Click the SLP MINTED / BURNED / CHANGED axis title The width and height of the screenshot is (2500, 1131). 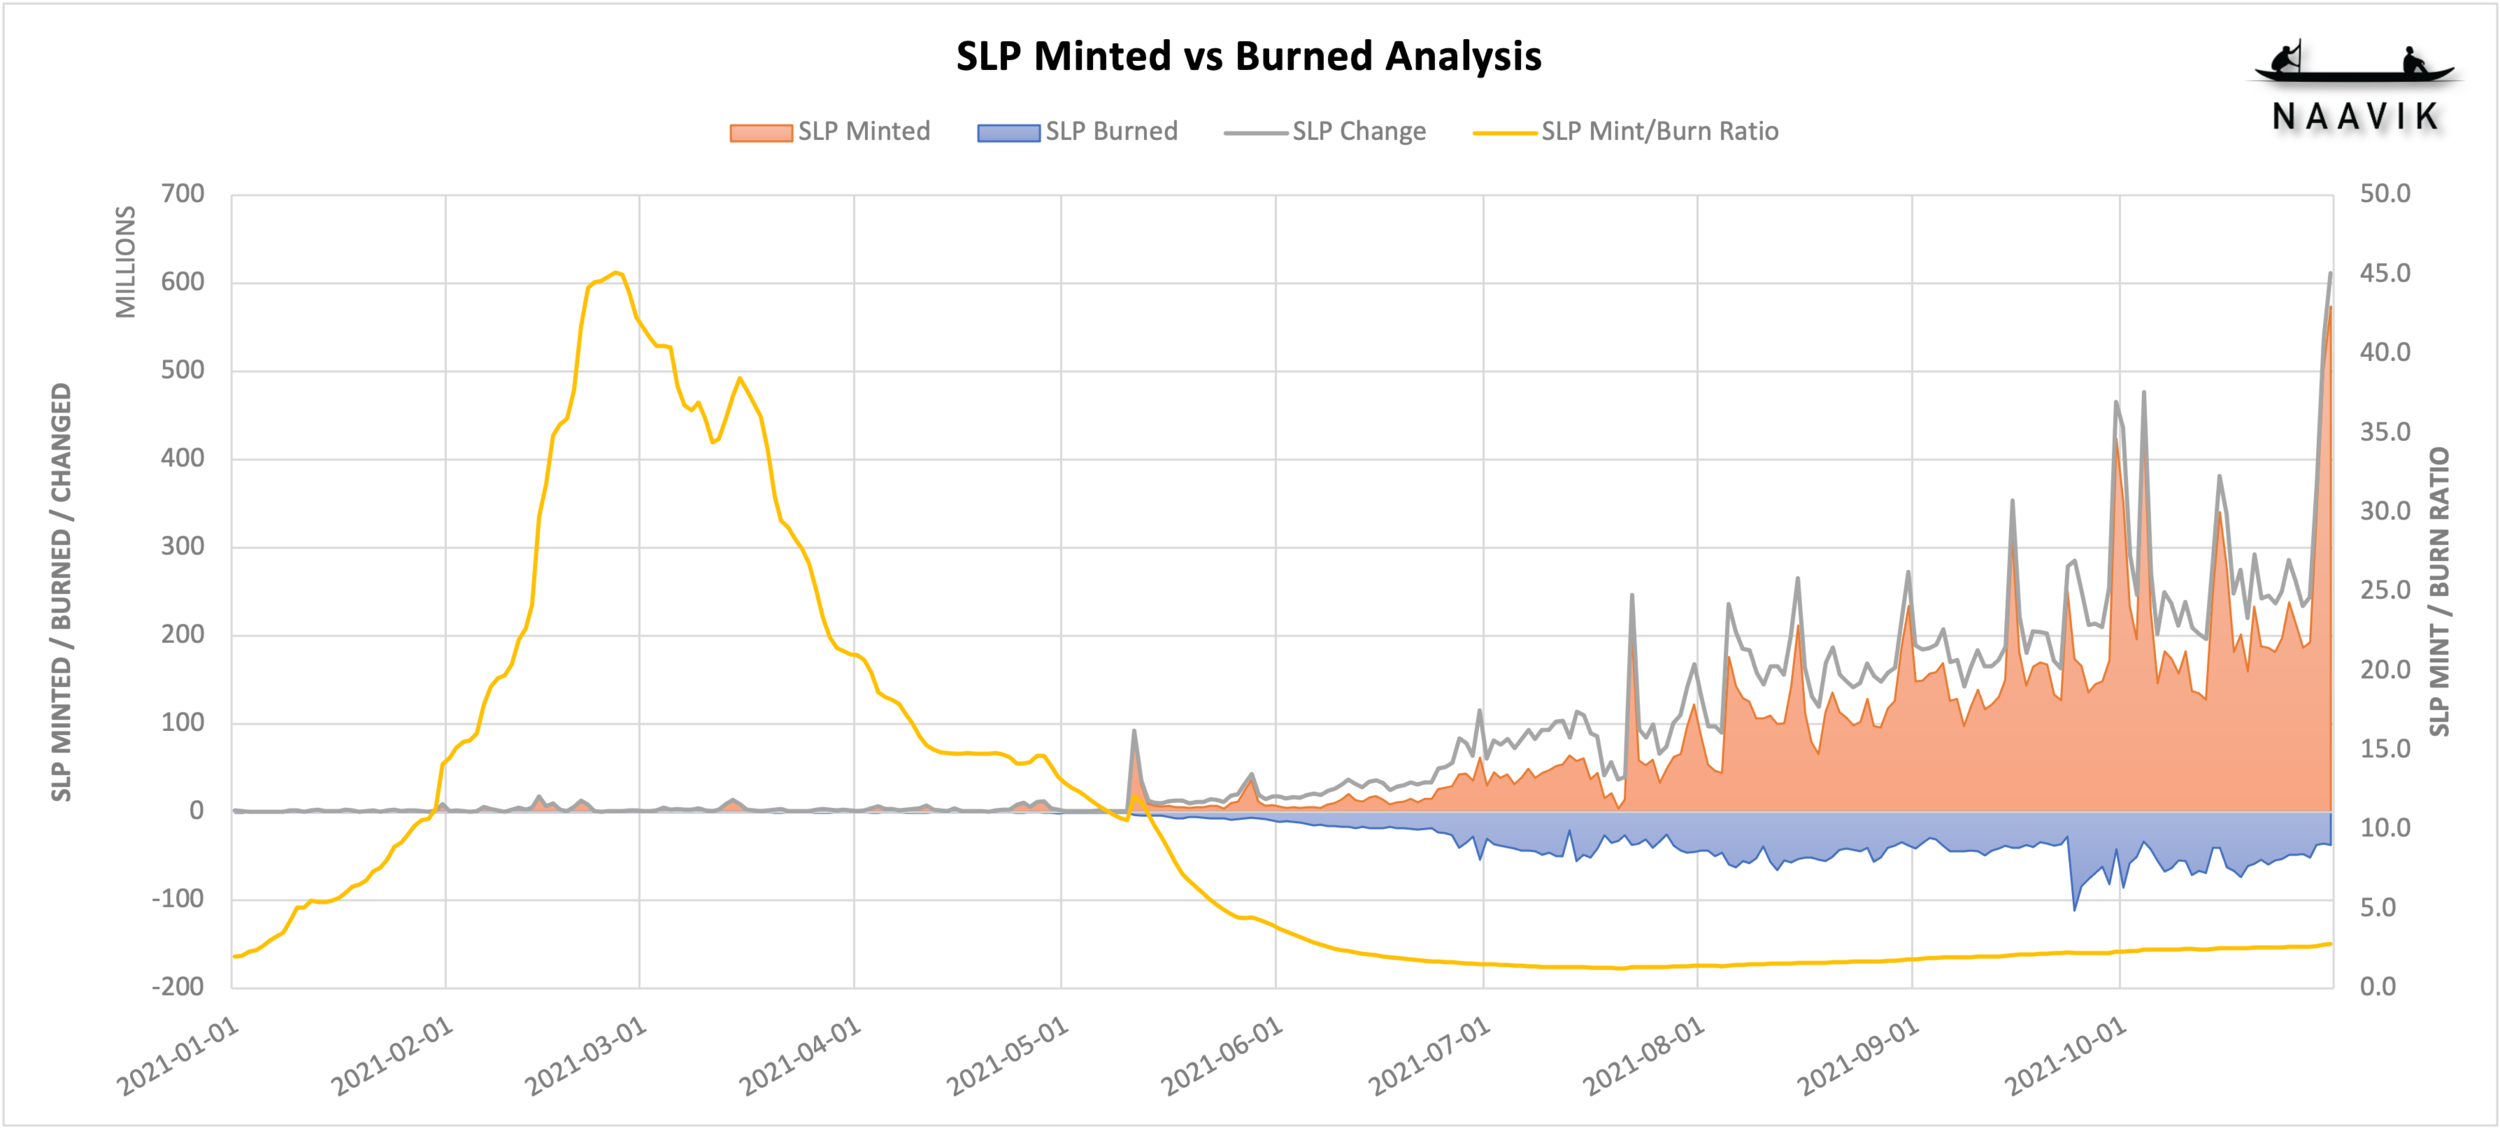pos(62,592)
